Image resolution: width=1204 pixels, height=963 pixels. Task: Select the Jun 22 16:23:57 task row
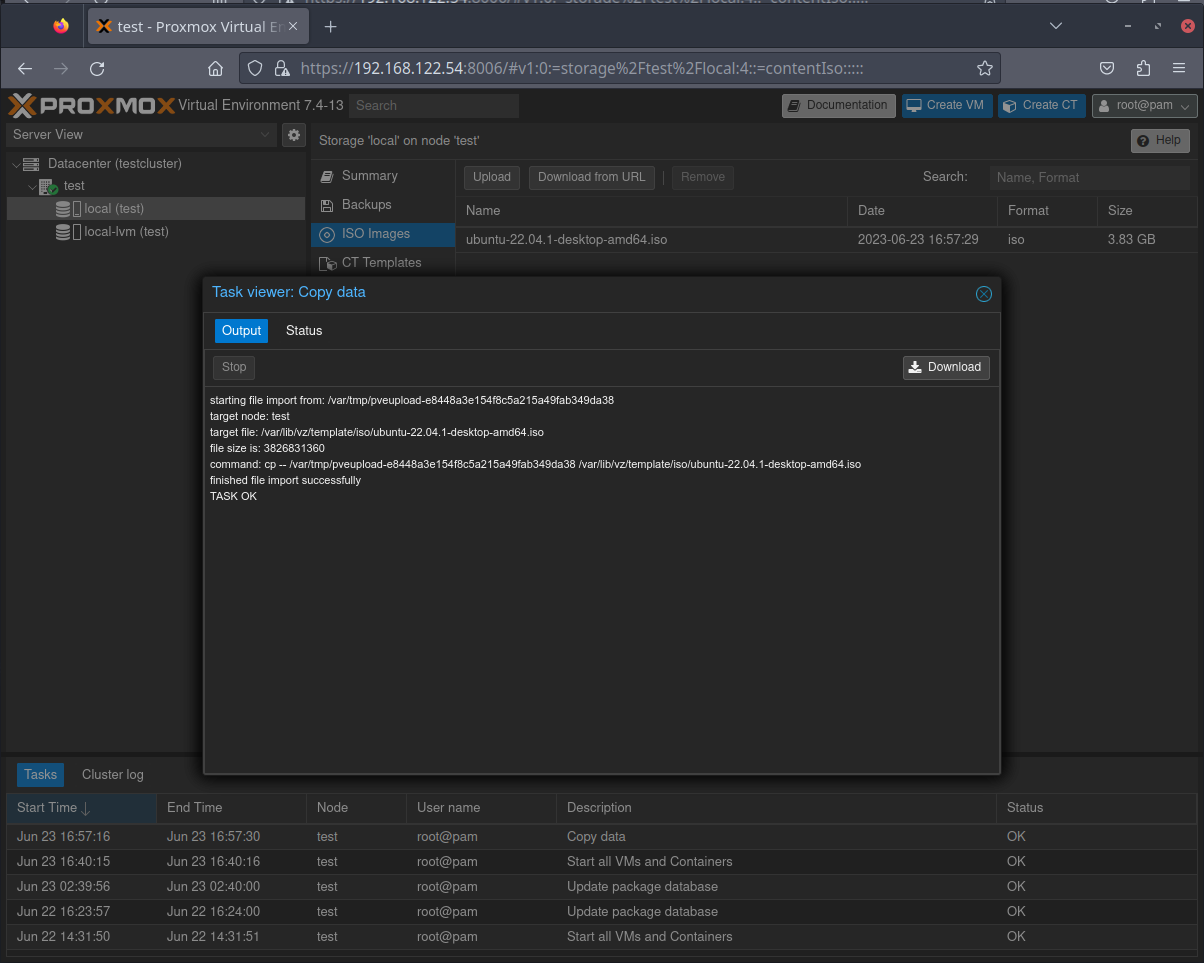[601, 911]
